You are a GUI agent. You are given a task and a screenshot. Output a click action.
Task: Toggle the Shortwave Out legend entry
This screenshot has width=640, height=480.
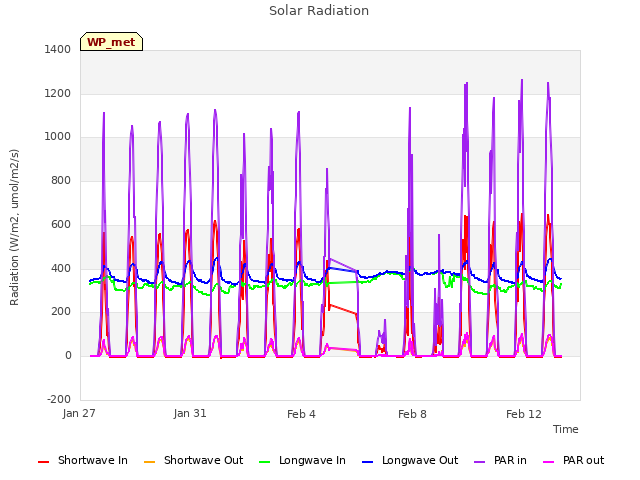[x=193, y=461]
